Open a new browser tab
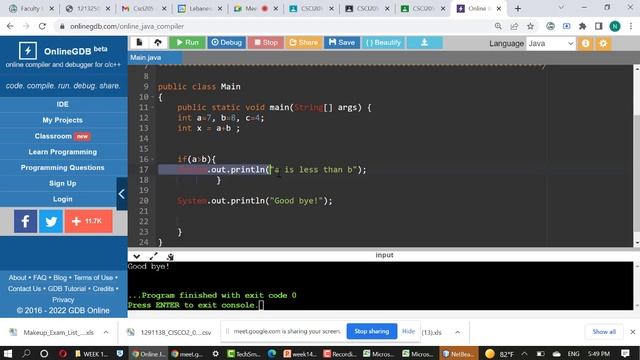This screenshot has width=640, height=360. pyautogui.click(x=518, y=8)
